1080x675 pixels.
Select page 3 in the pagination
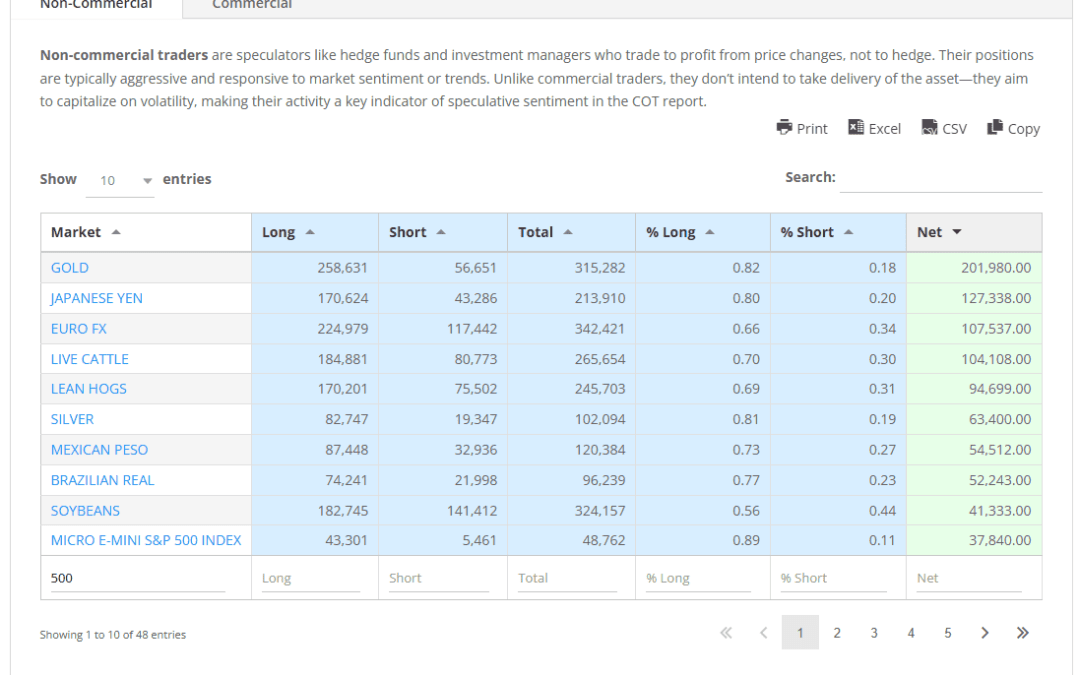click(x=873, y=632)
